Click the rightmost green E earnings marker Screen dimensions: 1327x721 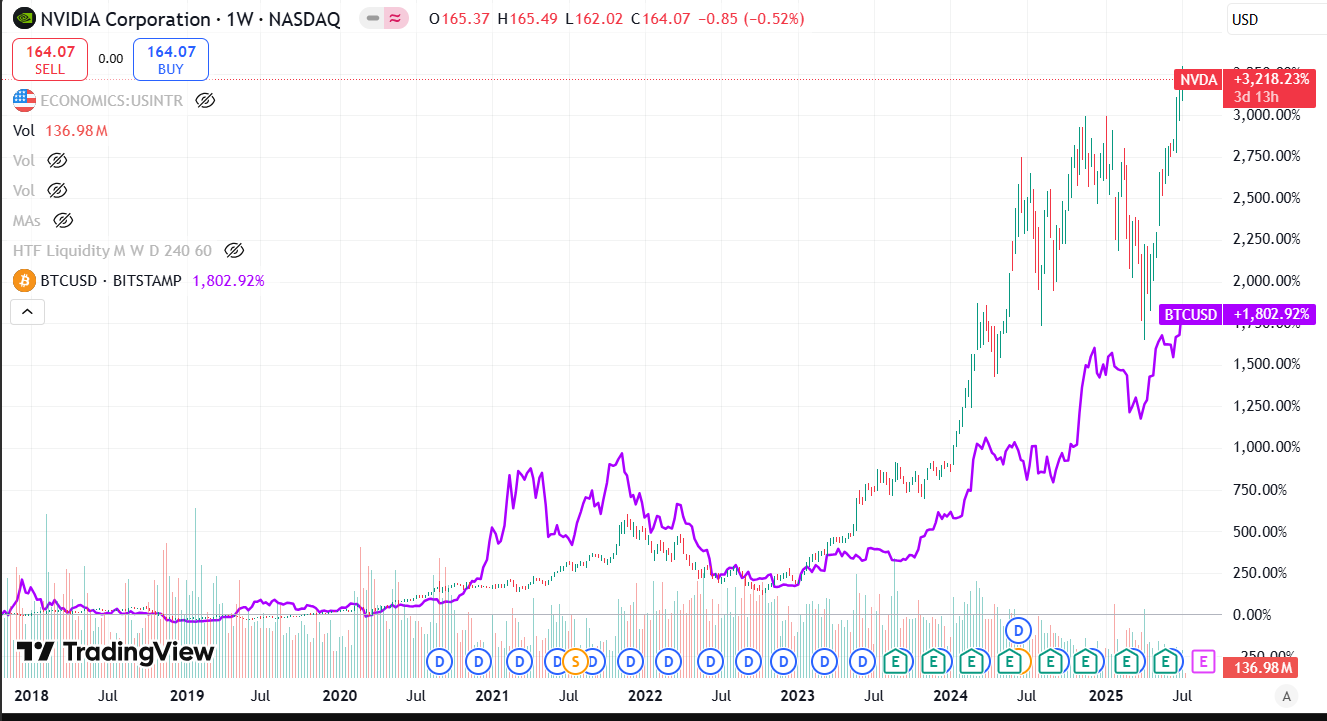point(1165,661)
